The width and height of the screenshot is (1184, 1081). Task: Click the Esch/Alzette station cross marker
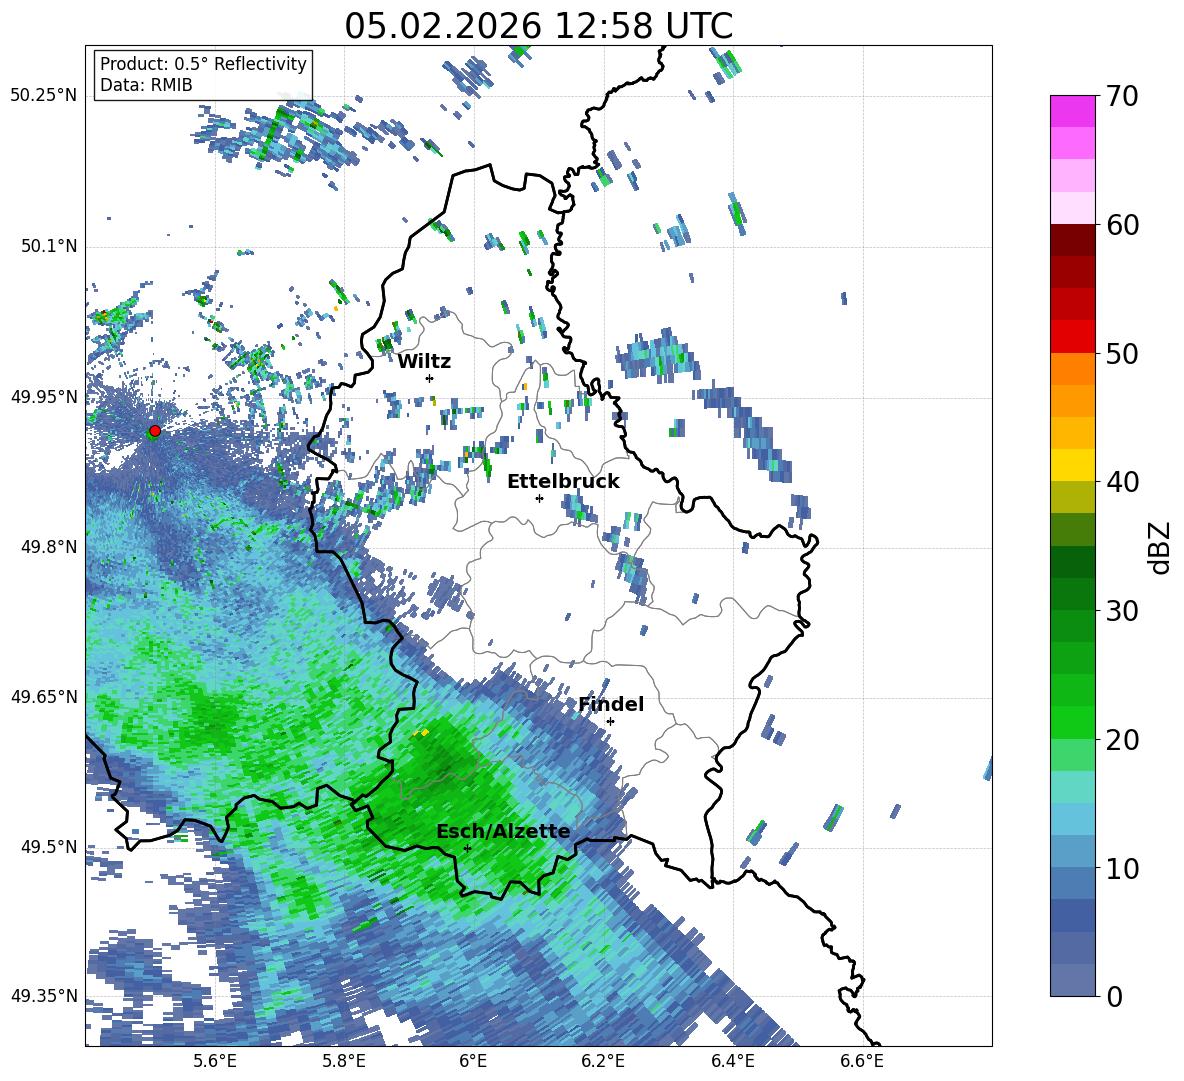pos(467,848)
